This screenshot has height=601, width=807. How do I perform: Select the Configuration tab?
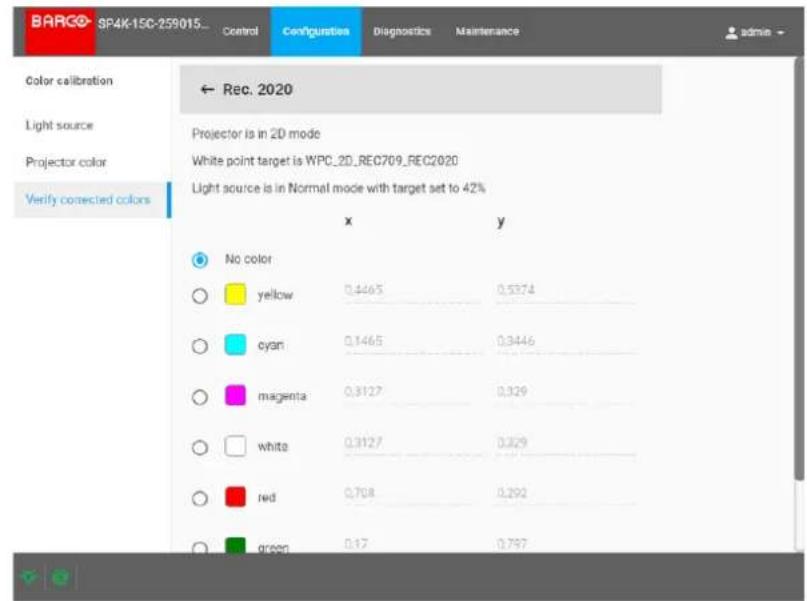click(315, 31)
